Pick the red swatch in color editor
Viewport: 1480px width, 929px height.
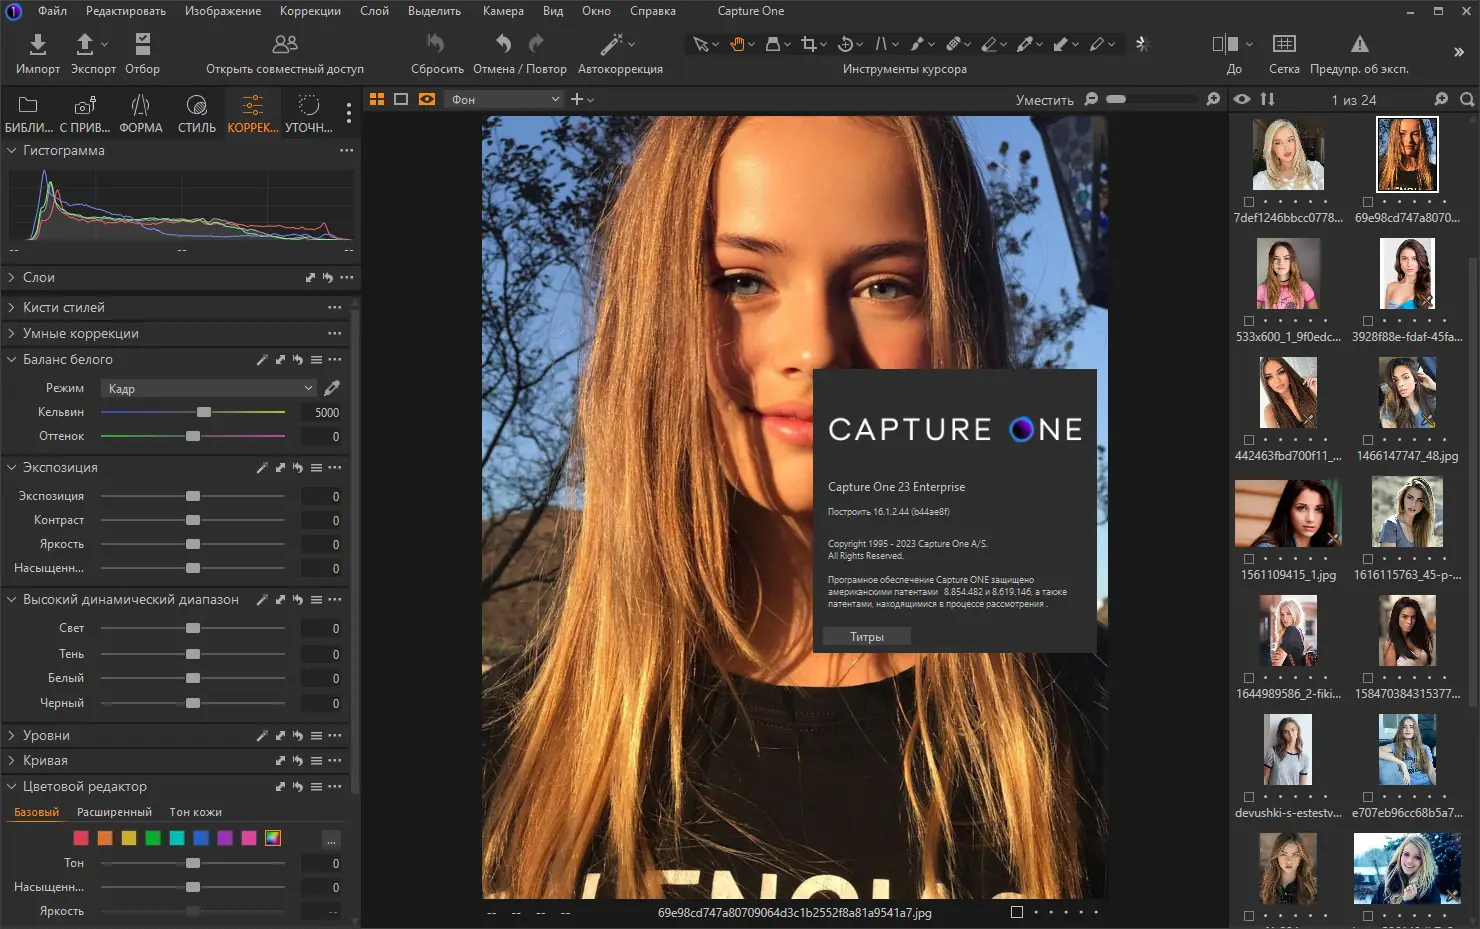coord(81,838)
